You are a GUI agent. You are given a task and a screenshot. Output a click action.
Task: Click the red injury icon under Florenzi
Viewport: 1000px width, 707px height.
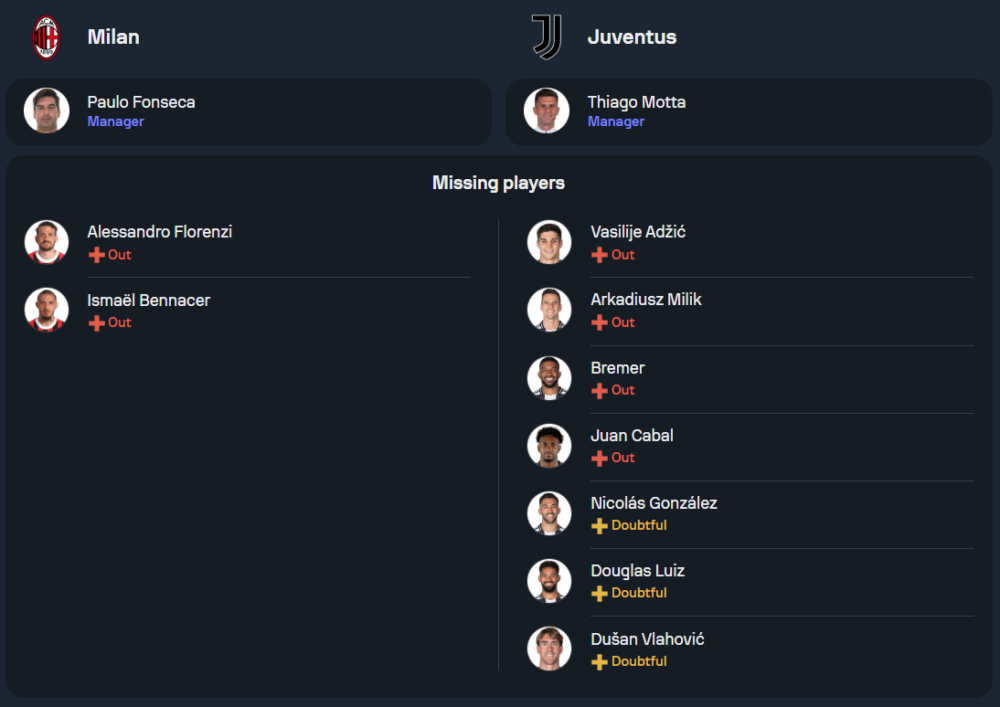(96, 255)
